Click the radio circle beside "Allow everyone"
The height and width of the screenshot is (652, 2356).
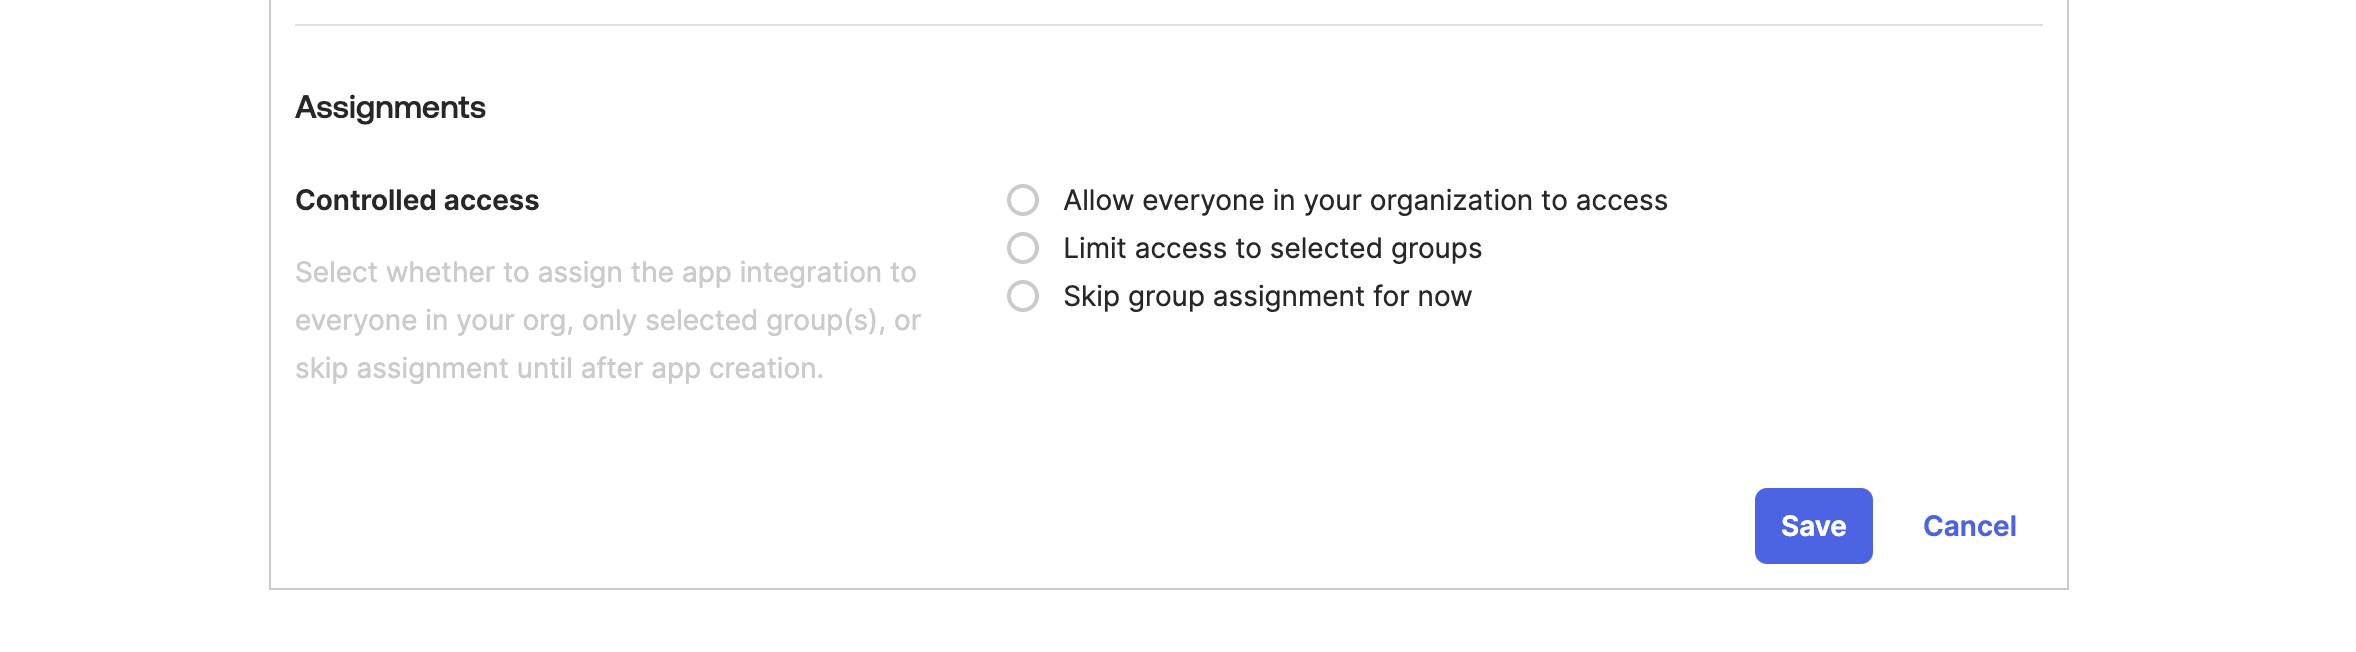click(1025, 201)
